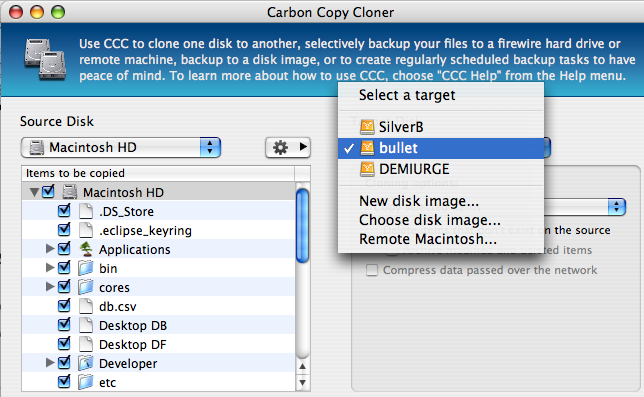The image size is (644, 397).
Task: Click the Desktop DF file icon
Action: [x=85, y=344]
